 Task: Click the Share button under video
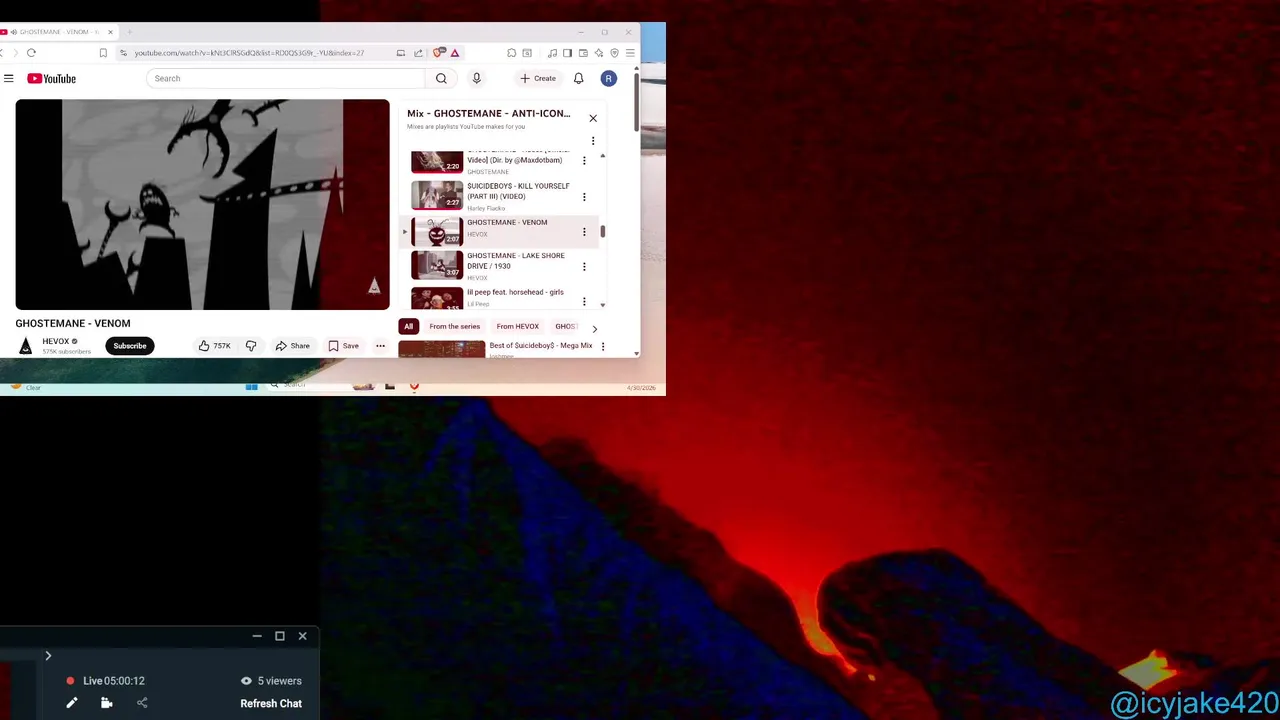pyautogui.click(x=293, y=346)
